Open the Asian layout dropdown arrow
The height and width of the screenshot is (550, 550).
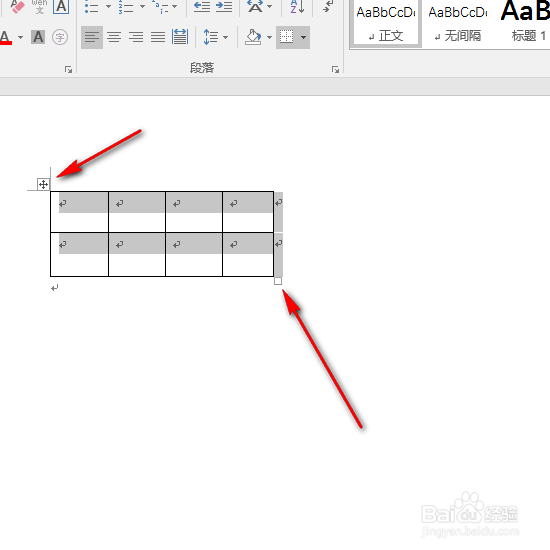(x=269, y=6)
